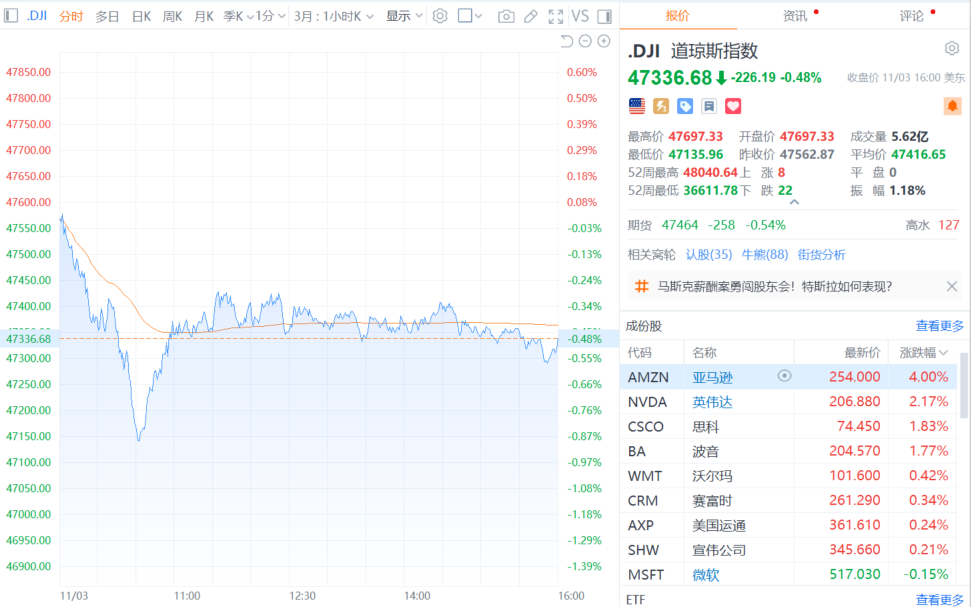Viewport: 971px width, 607px height.
Task: Select the CRM 赛富时 row
Action: pyautogui.click(x=788, y=500)
